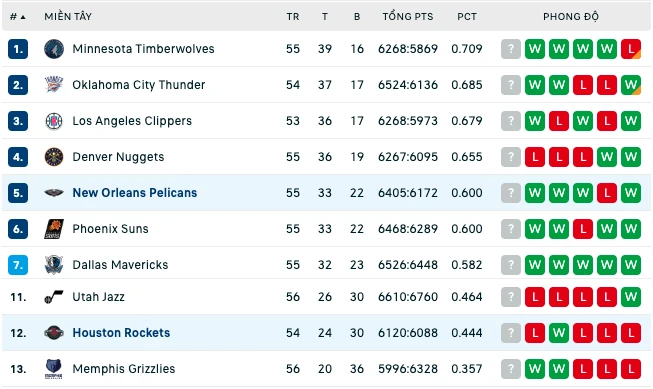The width and height of the screenshot is (653, 389).
Task: Click the Oklahoma City Thunder logo
Action: 54,85
